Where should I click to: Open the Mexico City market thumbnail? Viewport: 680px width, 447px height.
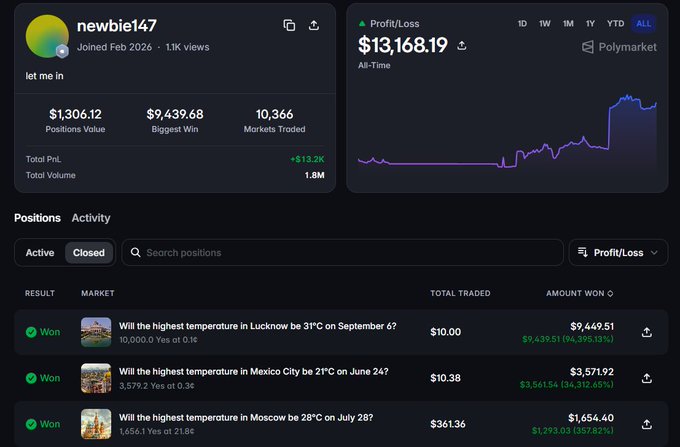point(96,378)
